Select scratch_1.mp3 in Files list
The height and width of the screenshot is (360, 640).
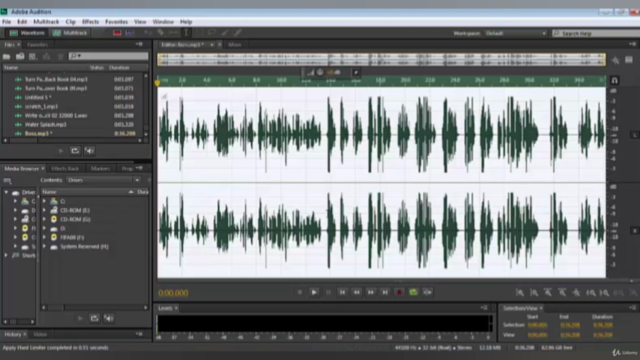click(41, 107)
